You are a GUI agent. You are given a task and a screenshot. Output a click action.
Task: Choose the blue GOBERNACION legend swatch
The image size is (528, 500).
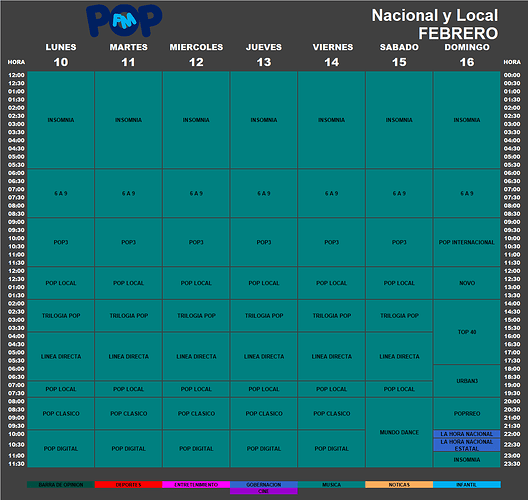pos(264,485)
